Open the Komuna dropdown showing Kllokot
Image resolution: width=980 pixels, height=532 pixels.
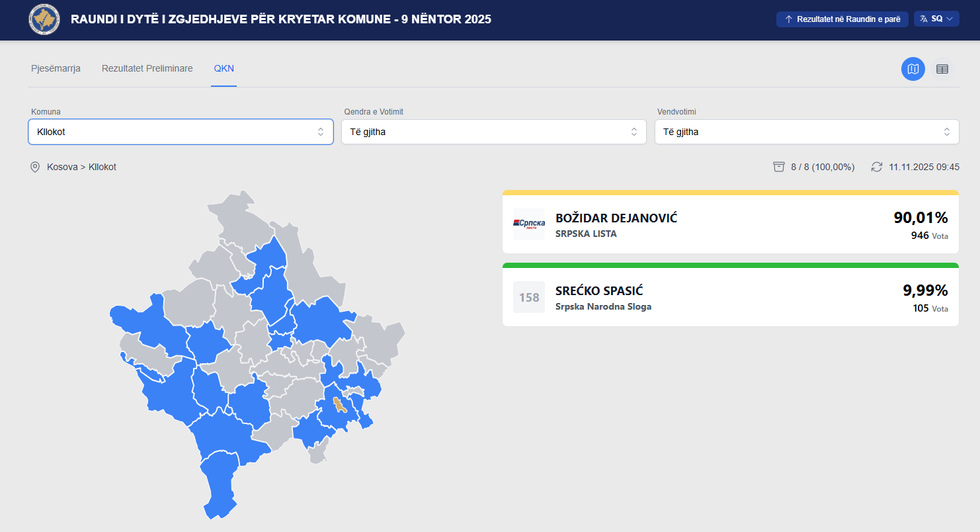pyautogui.click(x=180, y=132)
